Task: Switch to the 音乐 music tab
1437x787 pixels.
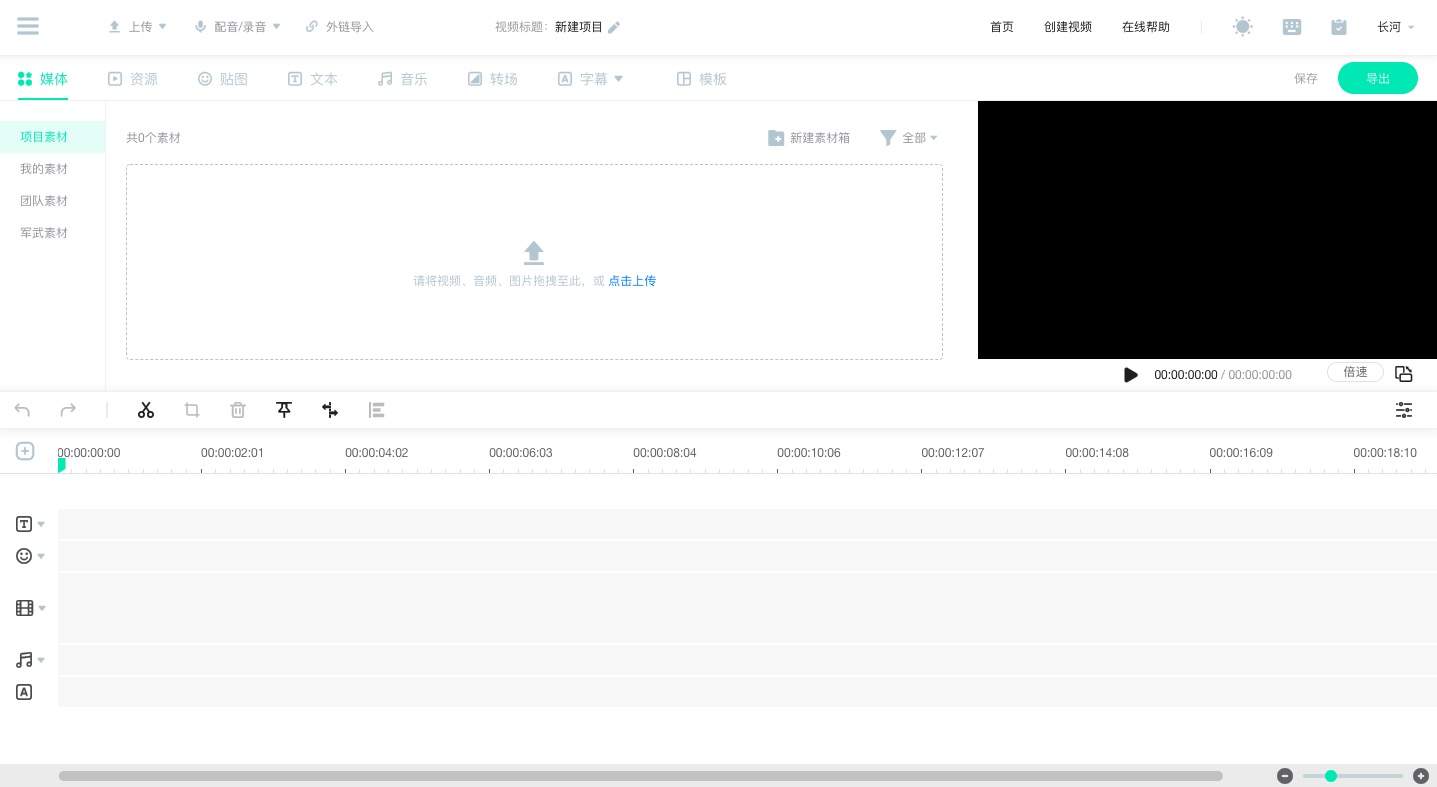Action: 403,79
